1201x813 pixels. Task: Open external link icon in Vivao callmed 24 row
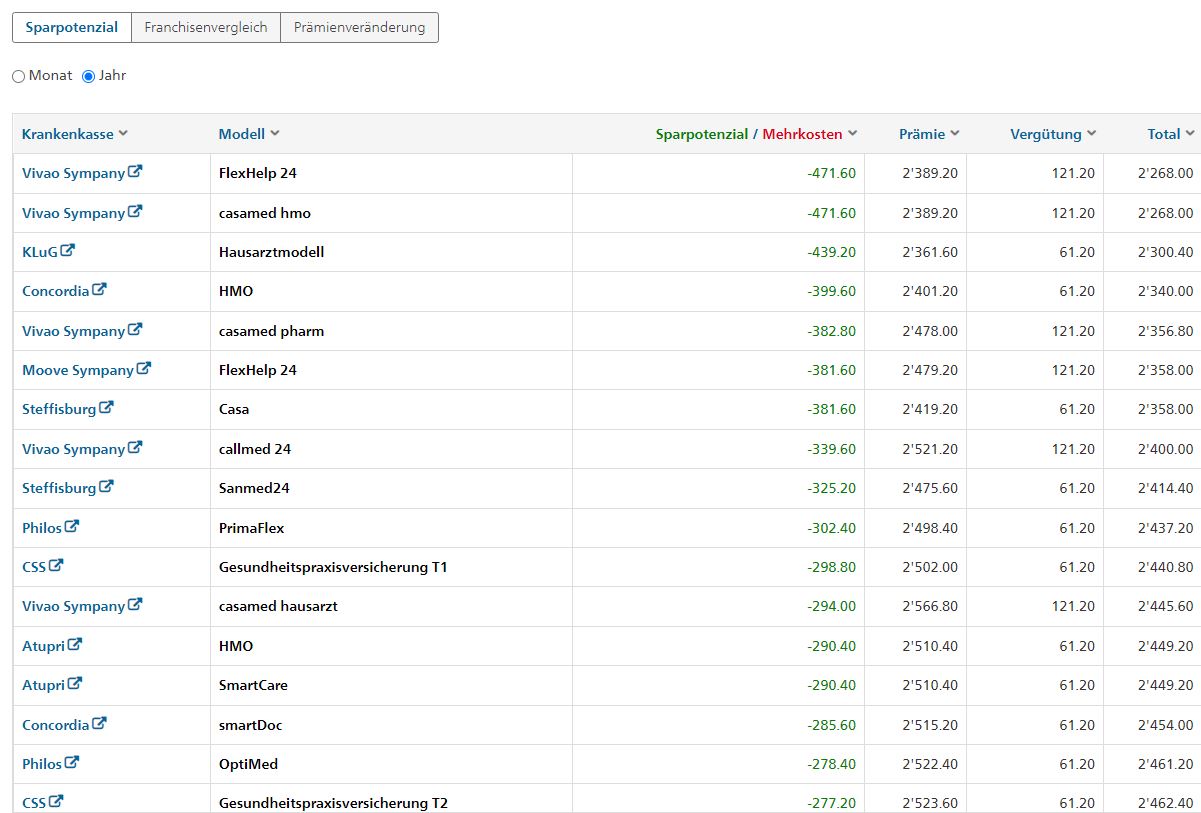coord(136,448)
